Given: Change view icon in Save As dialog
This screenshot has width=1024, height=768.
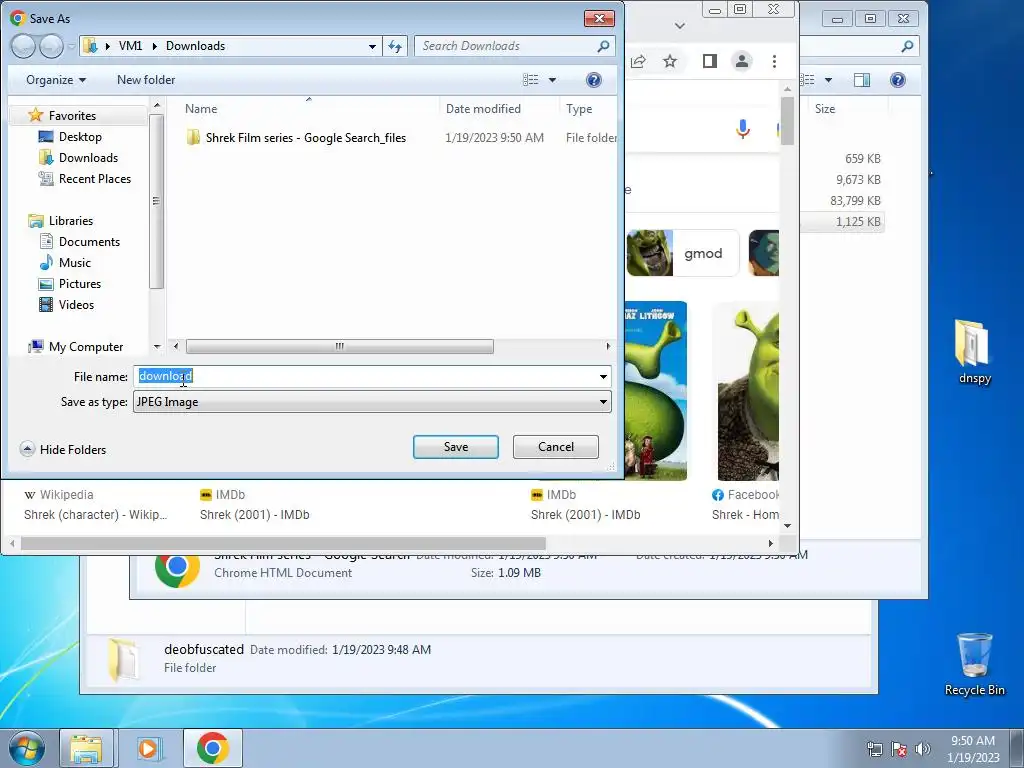Looking at the screenshot, I should [530, 80].
